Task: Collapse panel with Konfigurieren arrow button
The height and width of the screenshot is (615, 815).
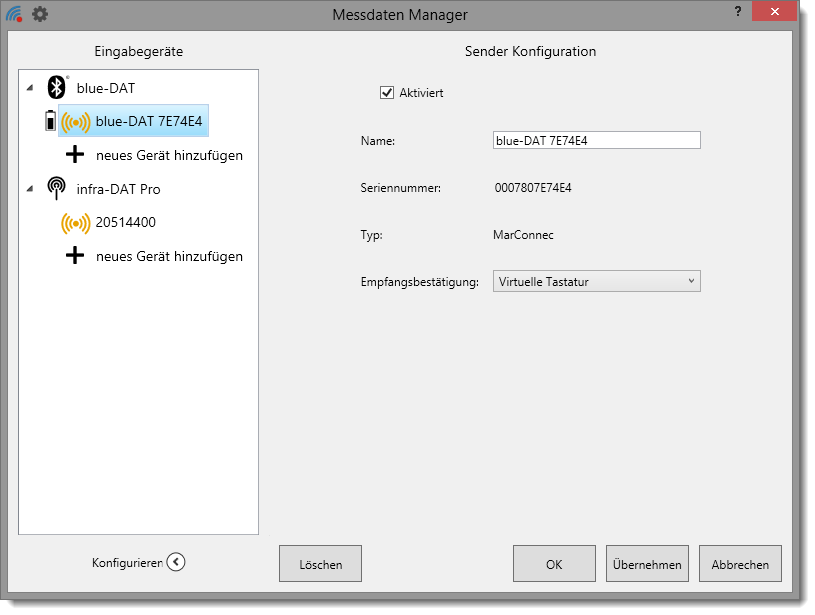Action: [176, 562]
